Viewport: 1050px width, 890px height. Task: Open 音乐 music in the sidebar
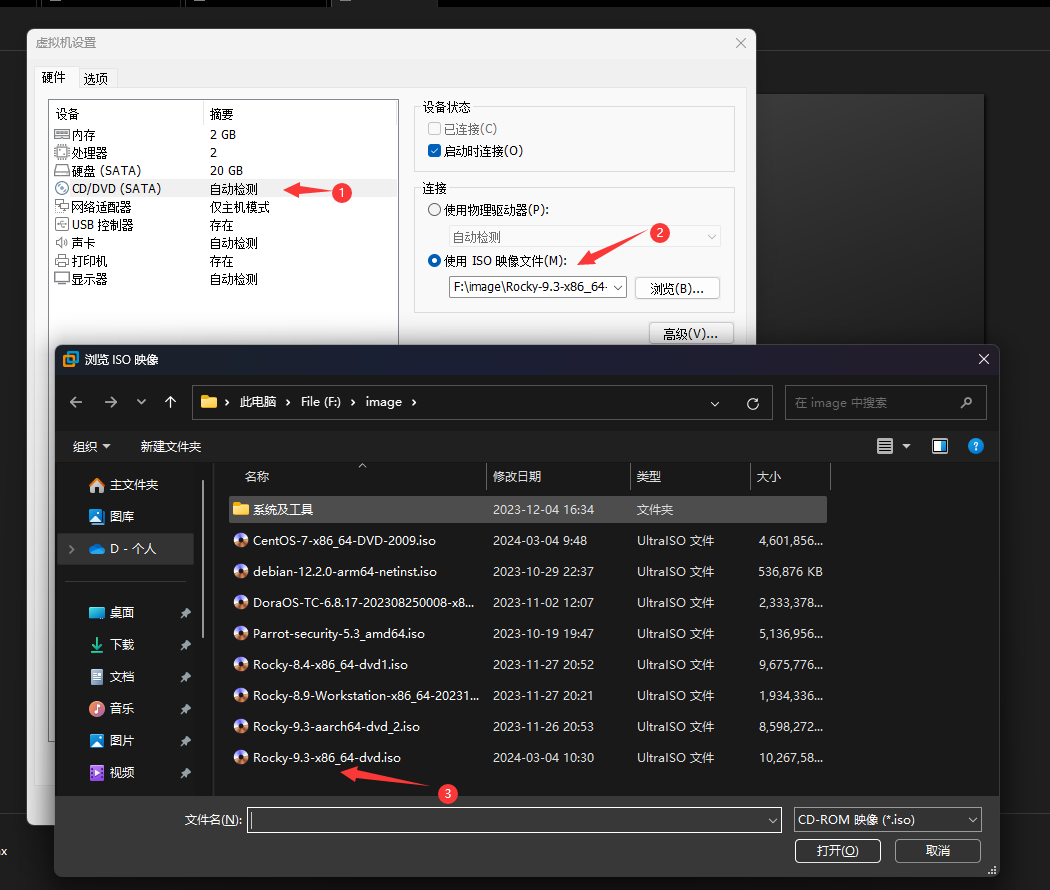[x=112, y=709]
